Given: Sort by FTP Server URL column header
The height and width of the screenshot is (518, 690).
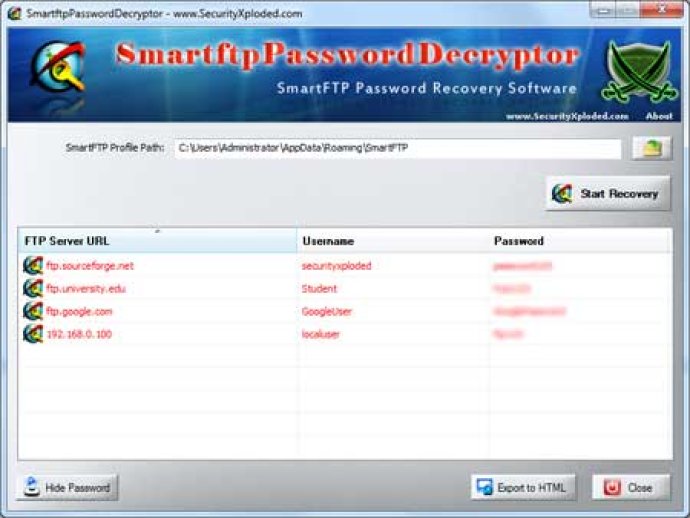Looking at the screenshot, I should 157,241.
